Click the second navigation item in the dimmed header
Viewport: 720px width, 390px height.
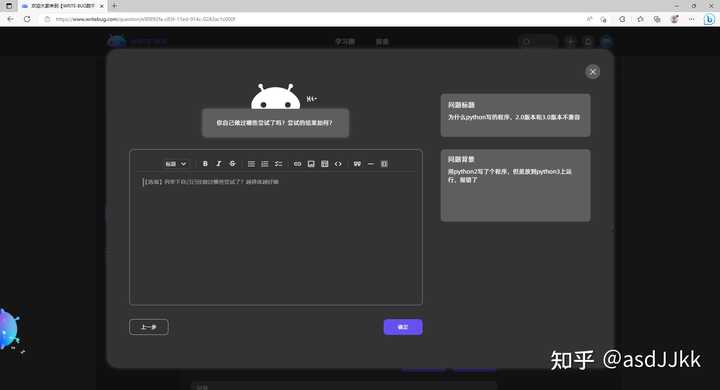(x=382, y=42)
